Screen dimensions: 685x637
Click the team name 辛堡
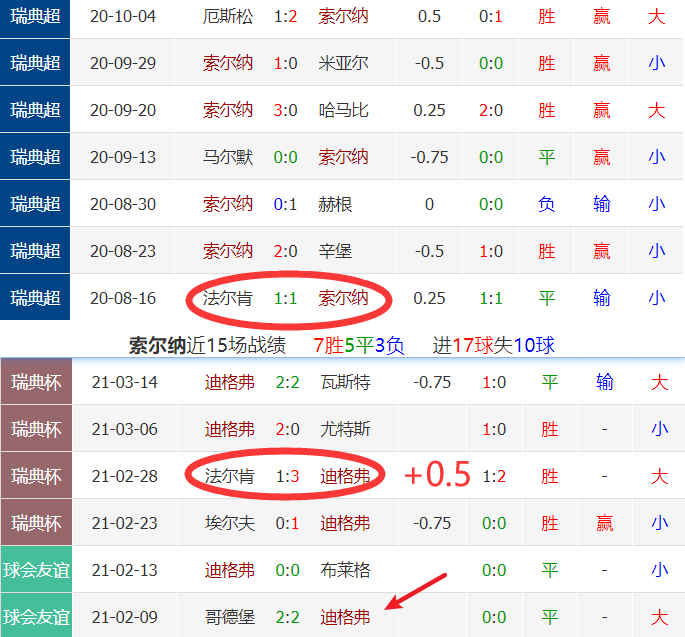point(335,251)
